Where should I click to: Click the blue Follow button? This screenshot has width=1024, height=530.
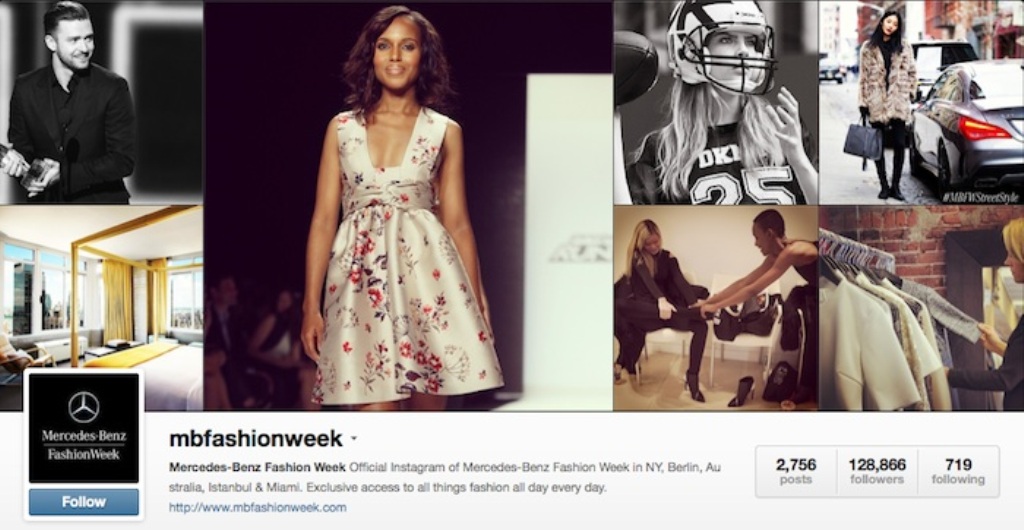pyautogui.click(x=84, y=502)
